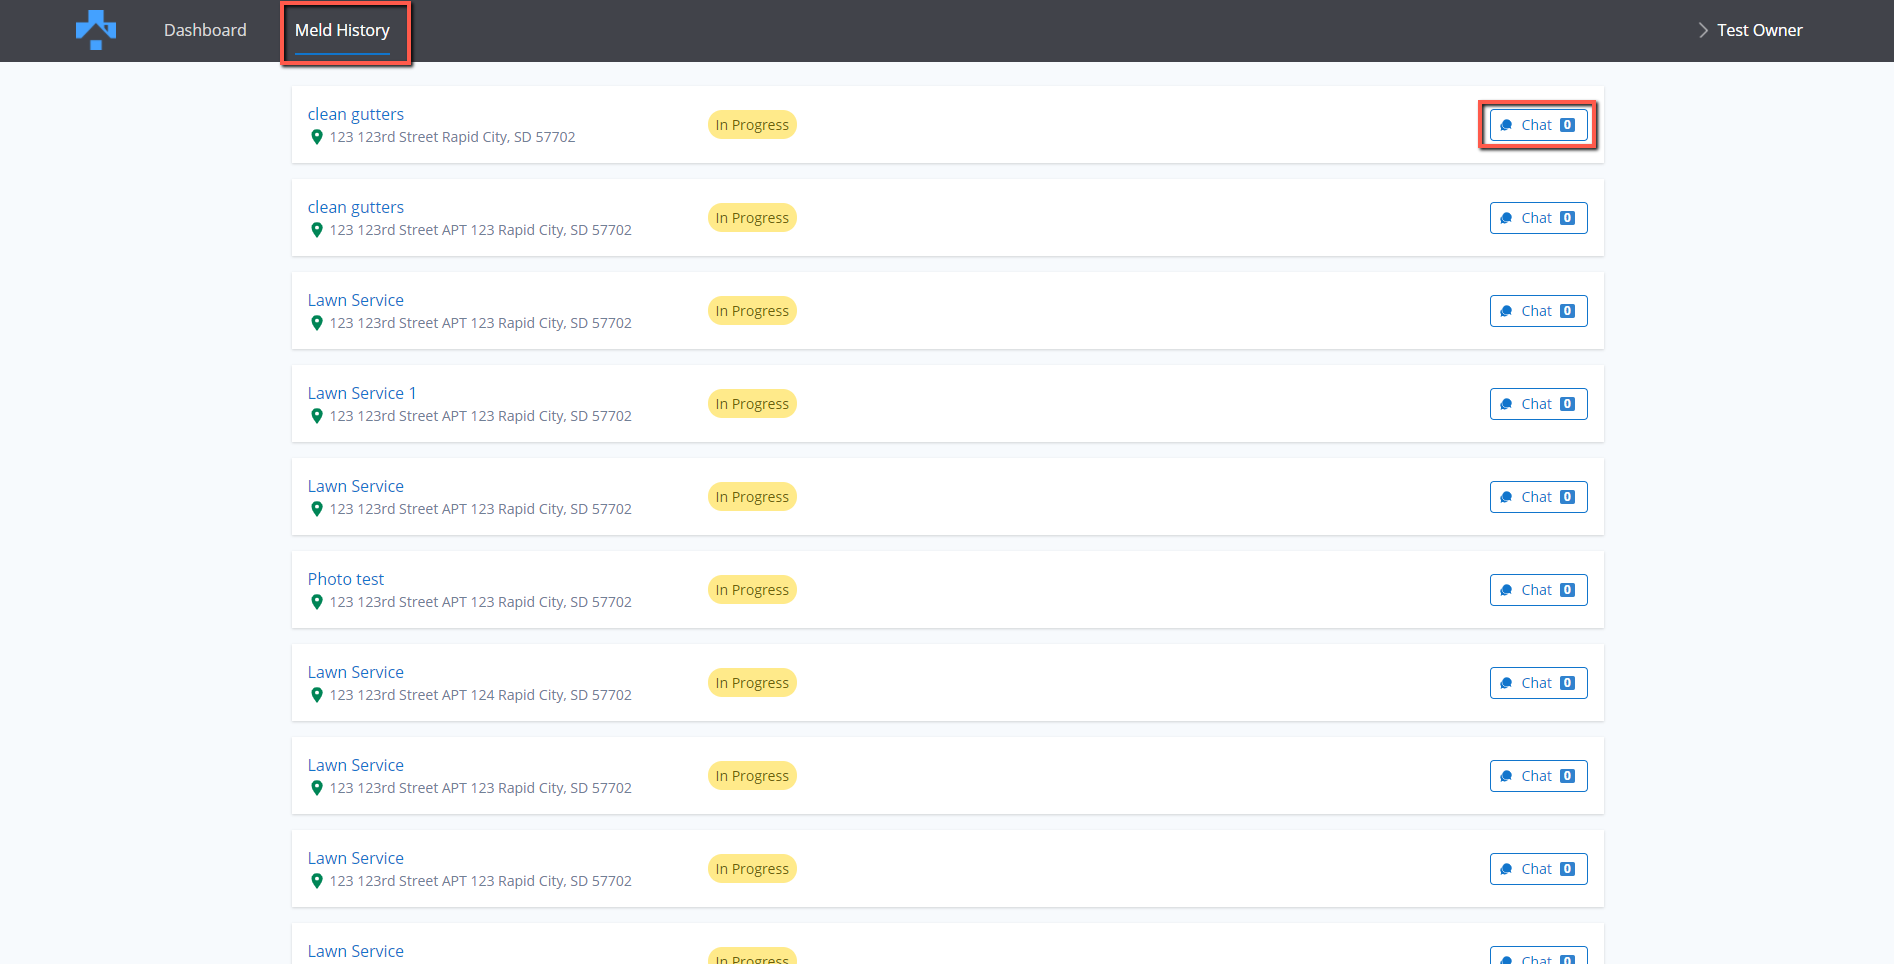Click the chat bubble icon in Photo test row
The height and width of the screenshot is (964, 1894).
1506,590
